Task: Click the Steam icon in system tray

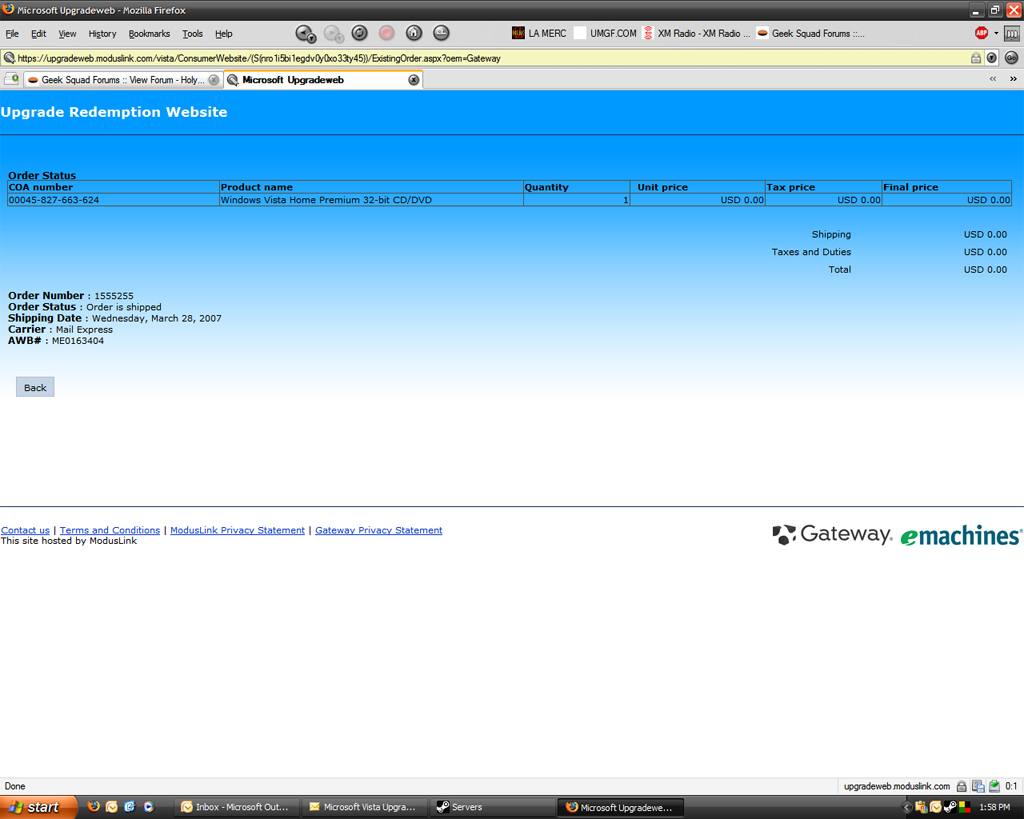Action: [x=950, y=807]
